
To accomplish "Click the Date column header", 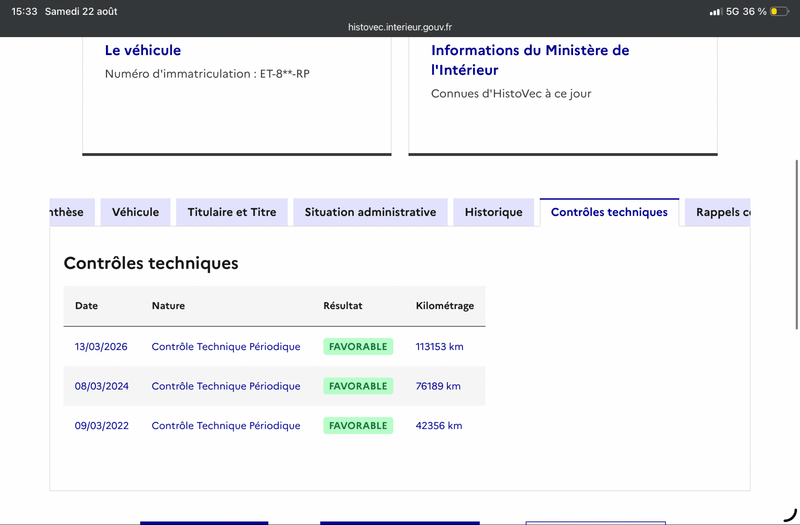I will click(86, 306).
